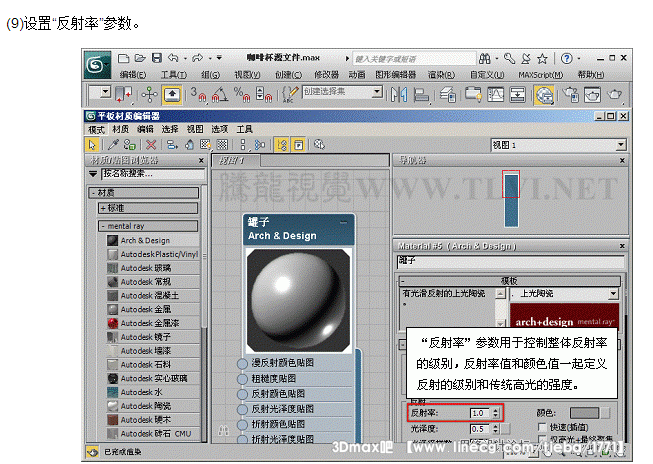This screenshot has height=464, width=653.
Task: Toggle keyboard shortcut override
Action: 172,95
